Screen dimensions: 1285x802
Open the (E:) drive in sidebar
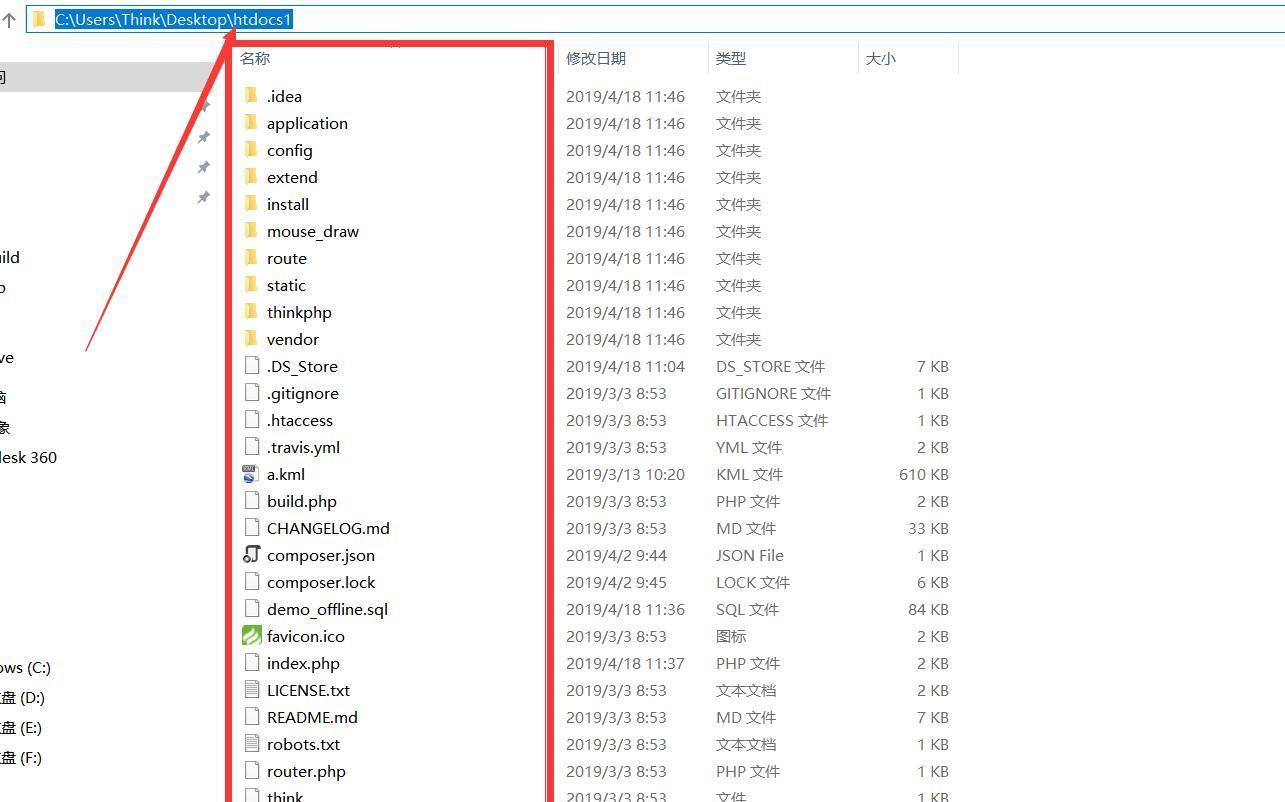pos(21,727)
